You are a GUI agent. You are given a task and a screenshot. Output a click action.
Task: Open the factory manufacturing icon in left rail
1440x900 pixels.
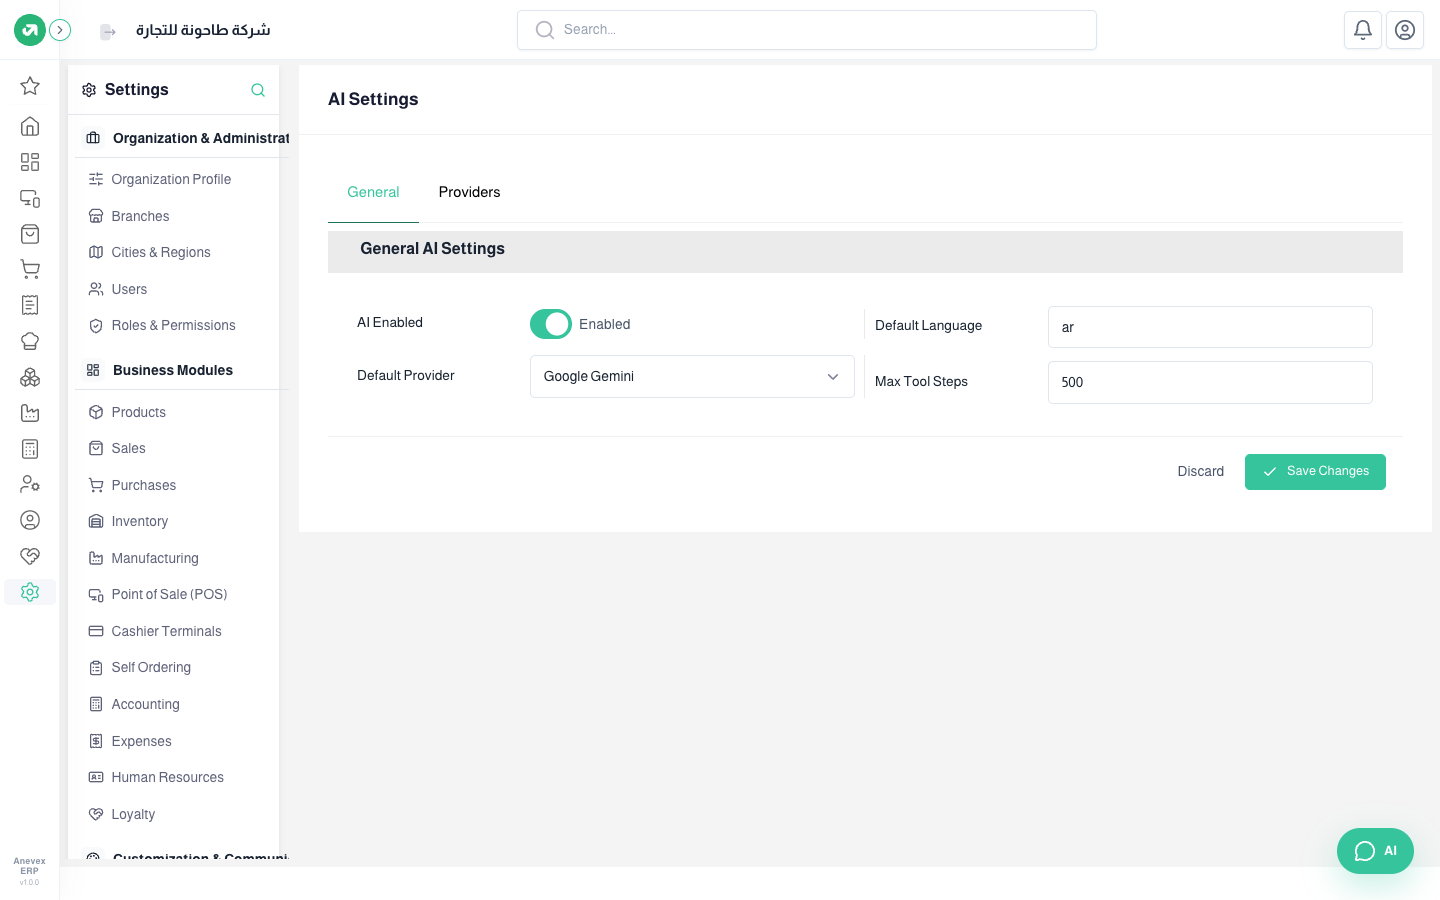[30, 413]
